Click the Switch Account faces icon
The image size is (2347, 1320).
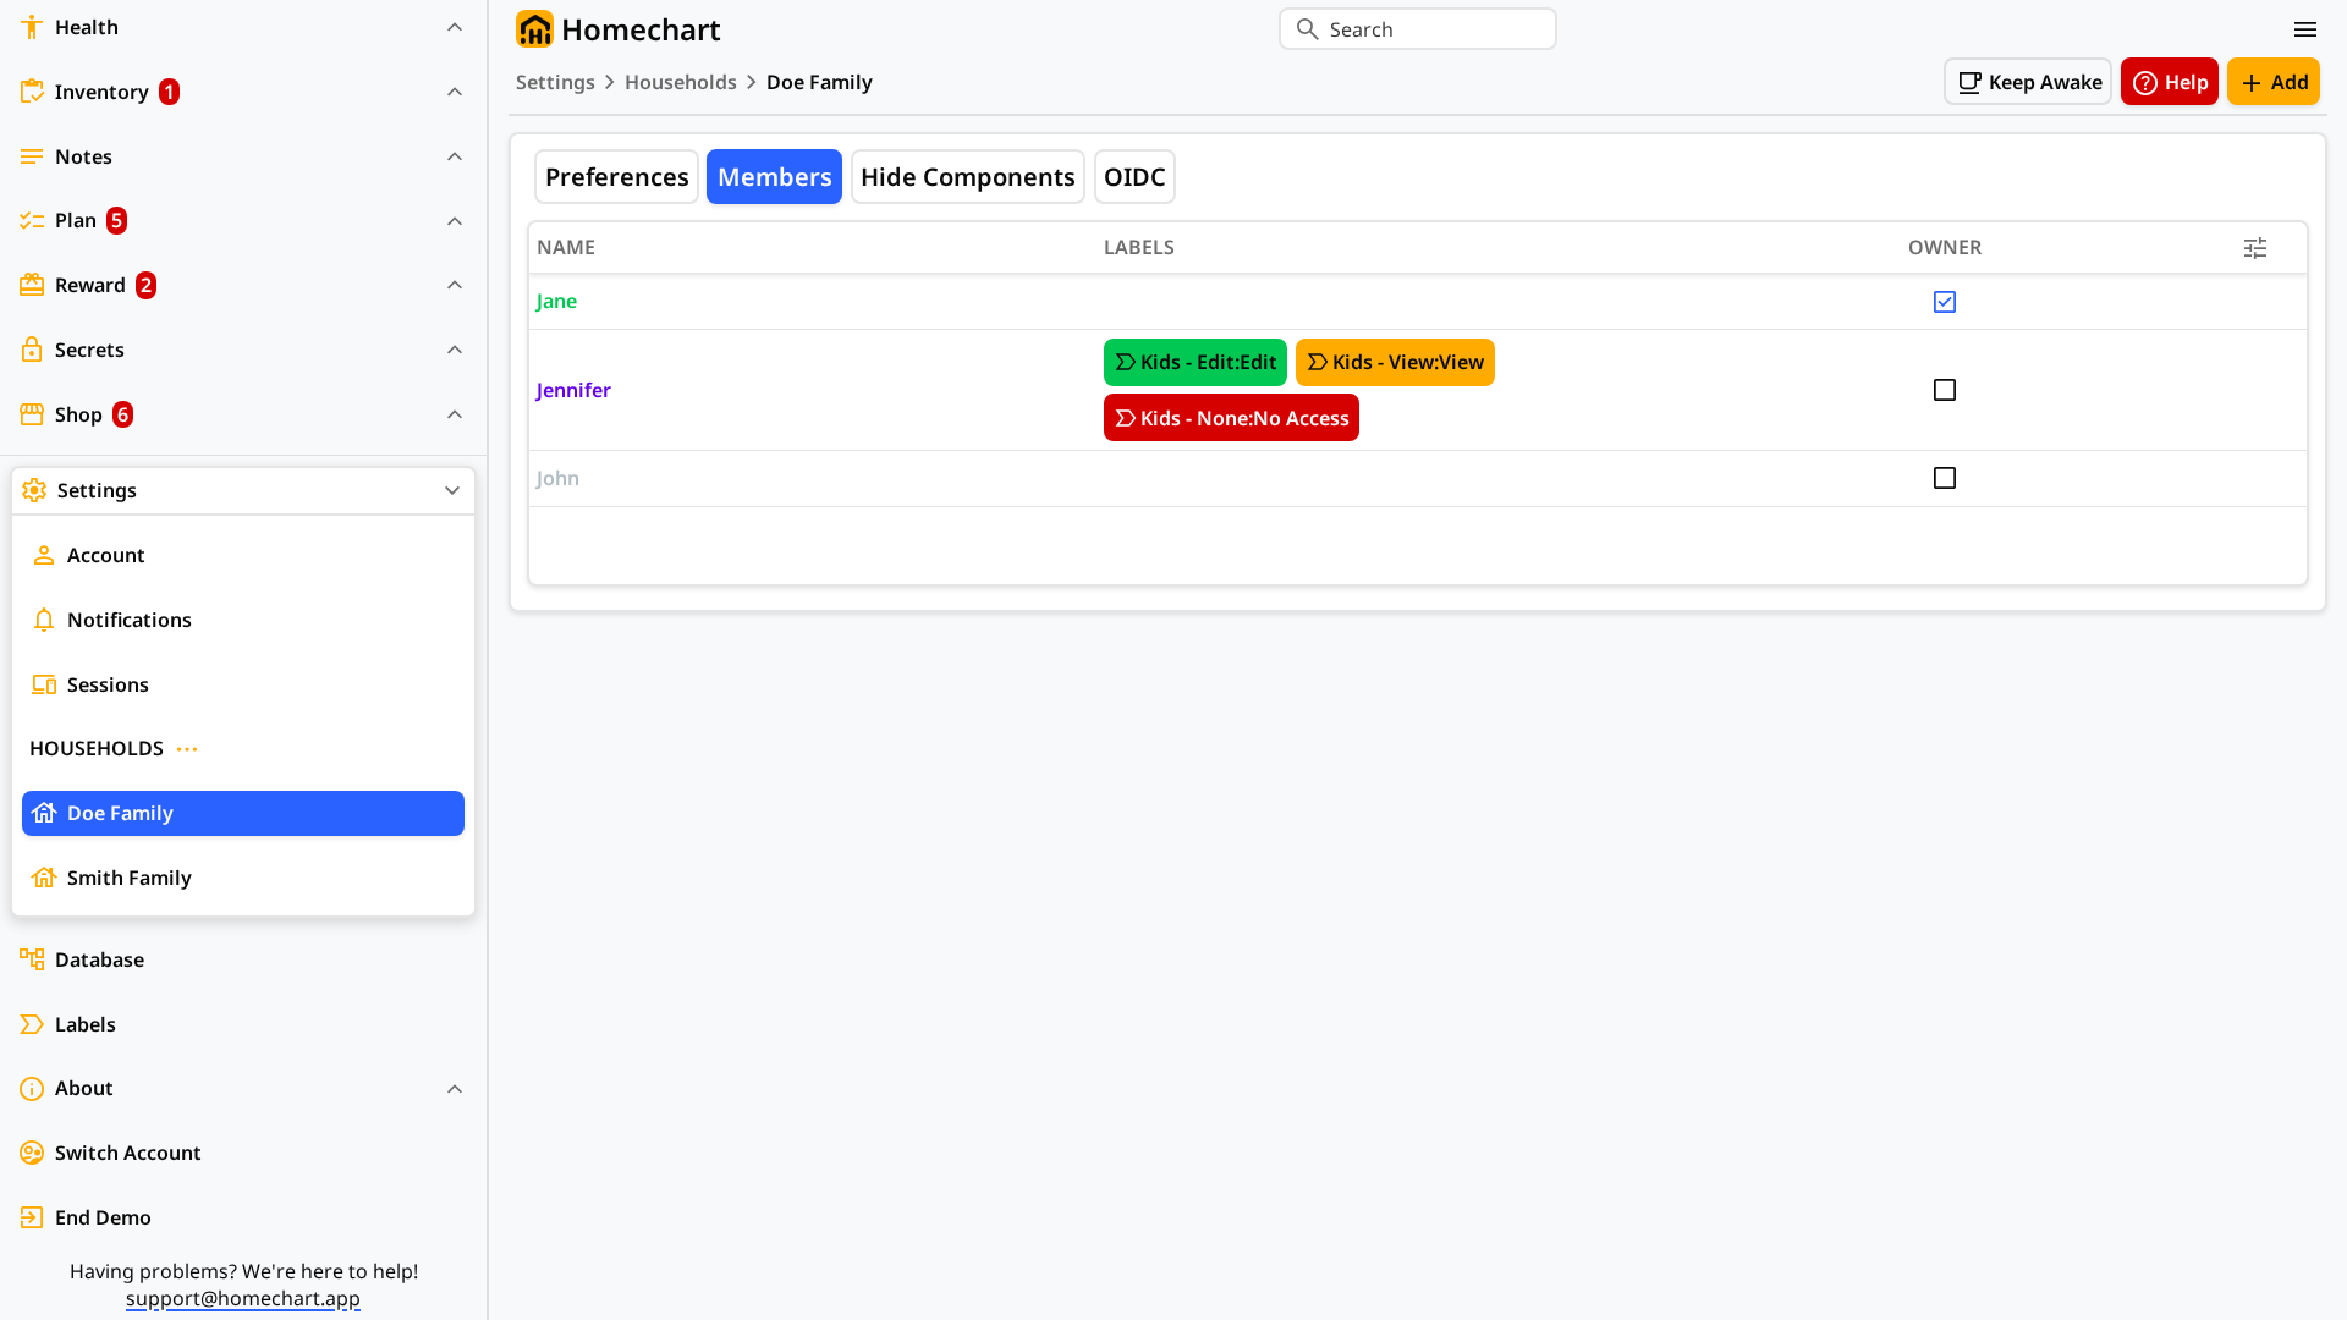pos(32,1153)
